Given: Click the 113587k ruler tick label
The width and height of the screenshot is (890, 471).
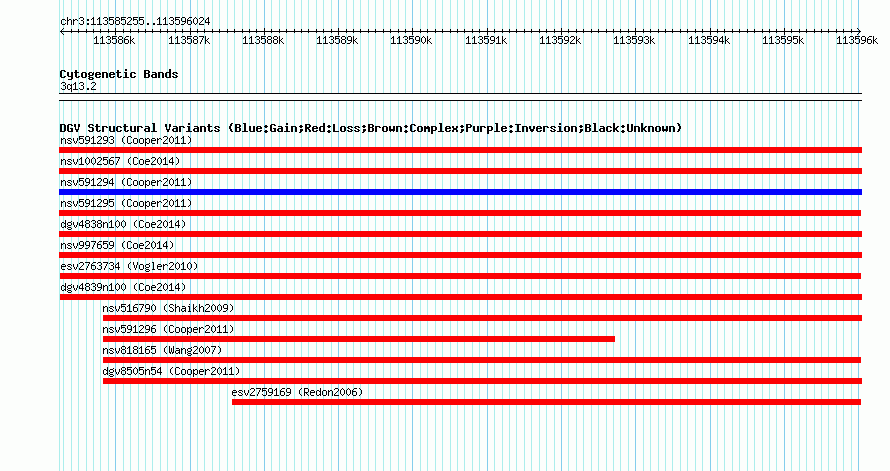Looking at the screenshot, I should (189, 40).
